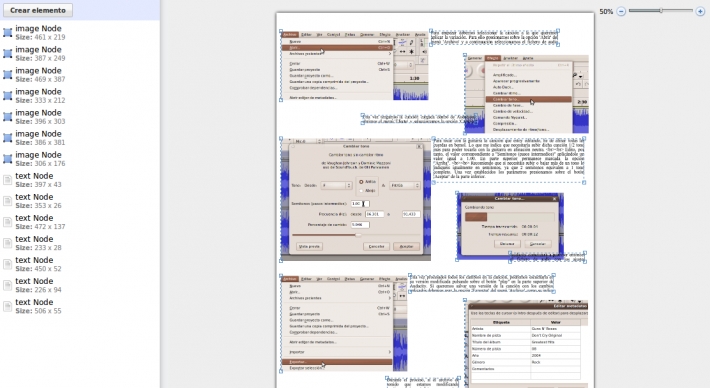
Task: Select text Node sized 397 x 43 icon
Action: point(8,180)
